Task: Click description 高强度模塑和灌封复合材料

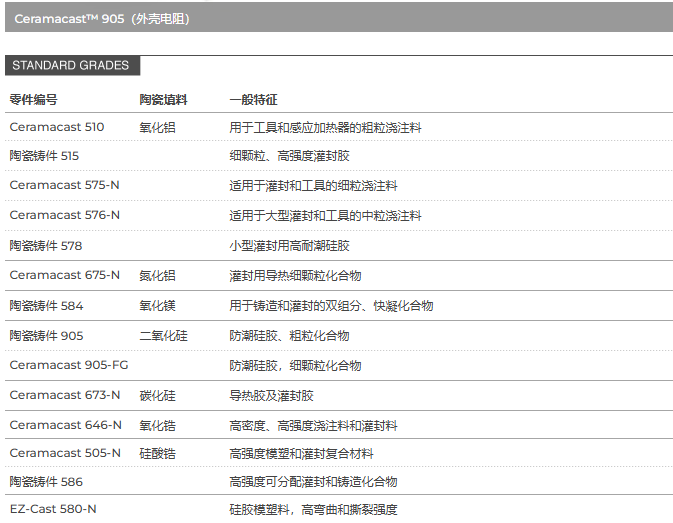Action: click(x=301, y=454)
